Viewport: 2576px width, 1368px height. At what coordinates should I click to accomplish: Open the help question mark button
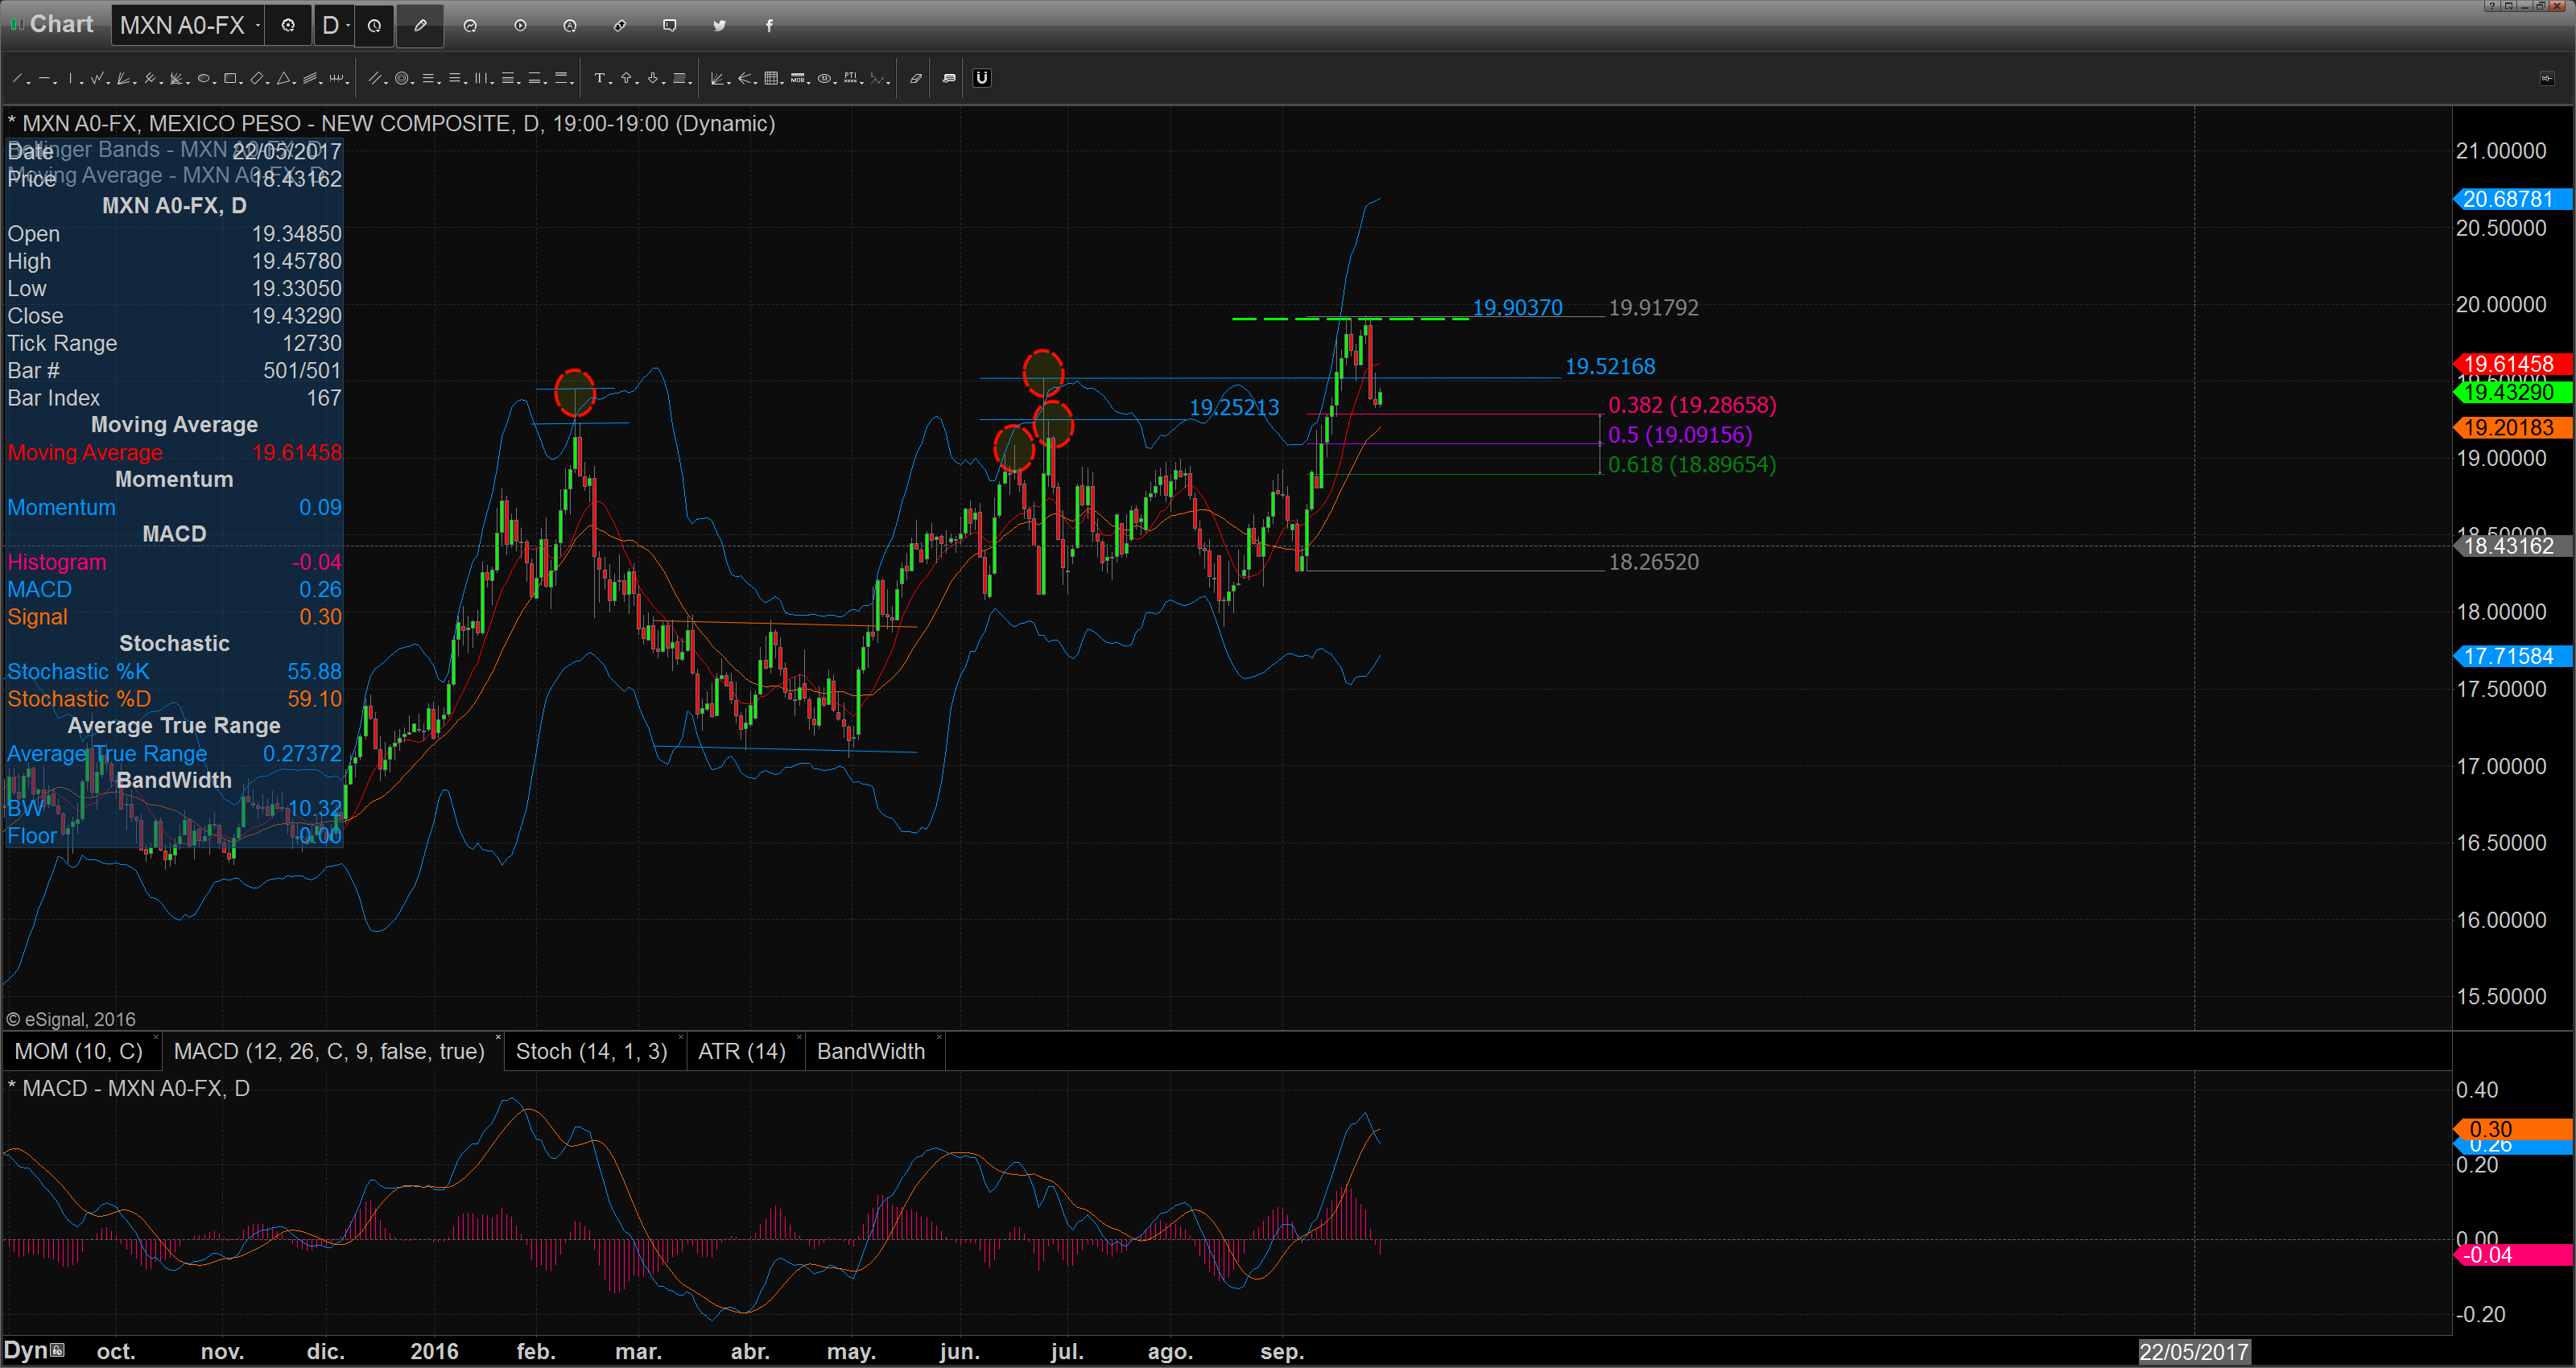(2493, 6)
